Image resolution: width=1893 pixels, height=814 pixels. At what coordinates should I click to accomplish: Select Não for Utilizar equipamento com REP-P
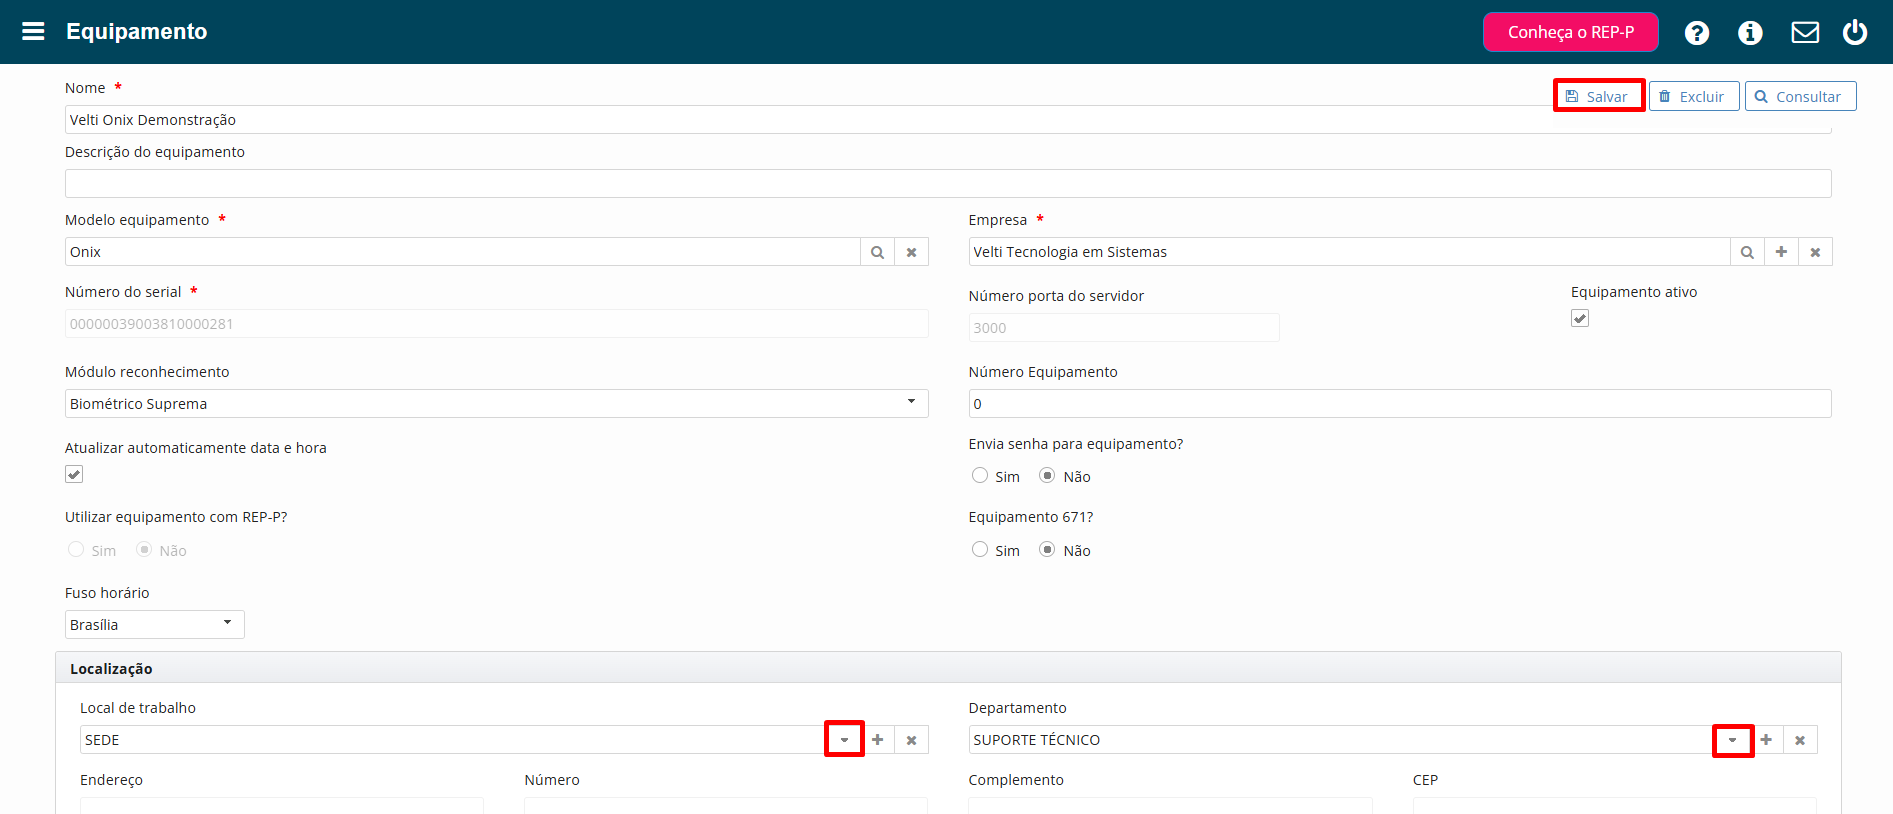(x=144, y=549)
